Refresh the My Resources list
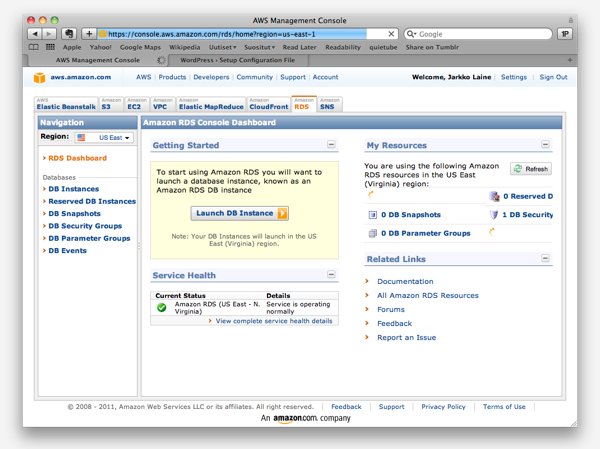600x449 pixels. [530, 169]
